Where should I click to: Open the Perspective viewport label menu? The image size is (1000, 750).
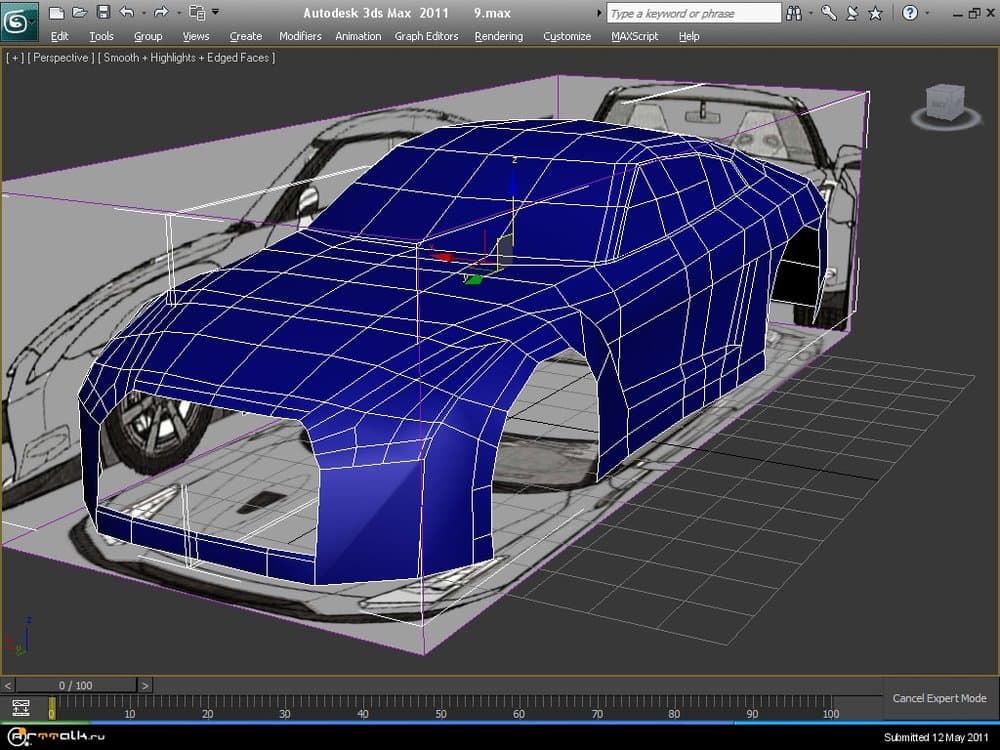click(x=61, y=58)
